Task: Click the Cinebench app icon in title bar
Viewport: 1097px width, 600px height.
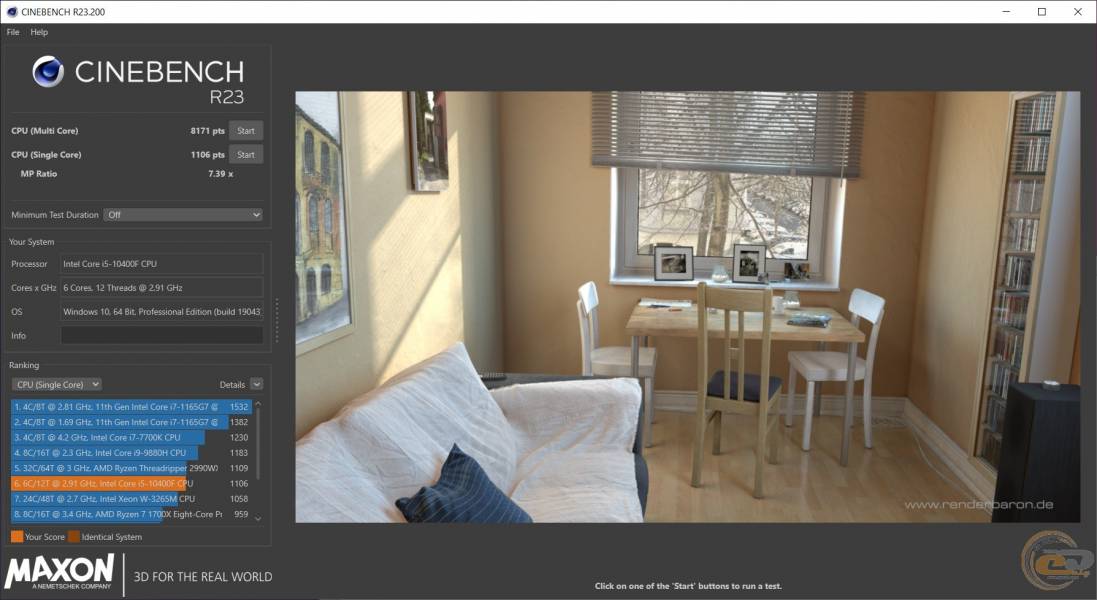Action: [x=11, y=12]
